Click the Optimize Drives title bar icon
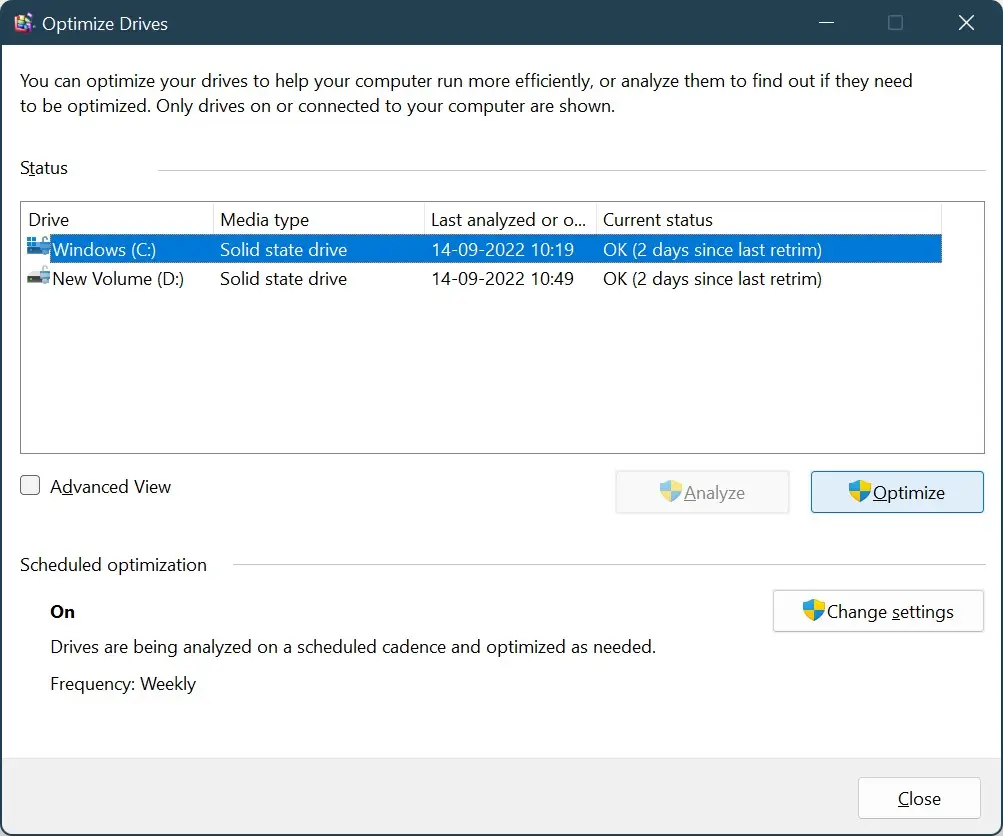 tap(24, 23)
